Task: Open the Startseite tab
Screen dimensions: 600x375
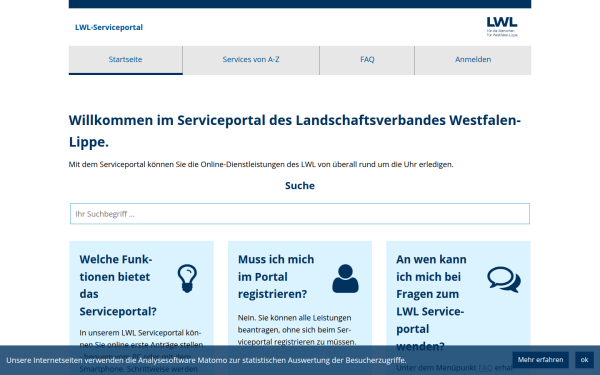Action: coord(126,60)
